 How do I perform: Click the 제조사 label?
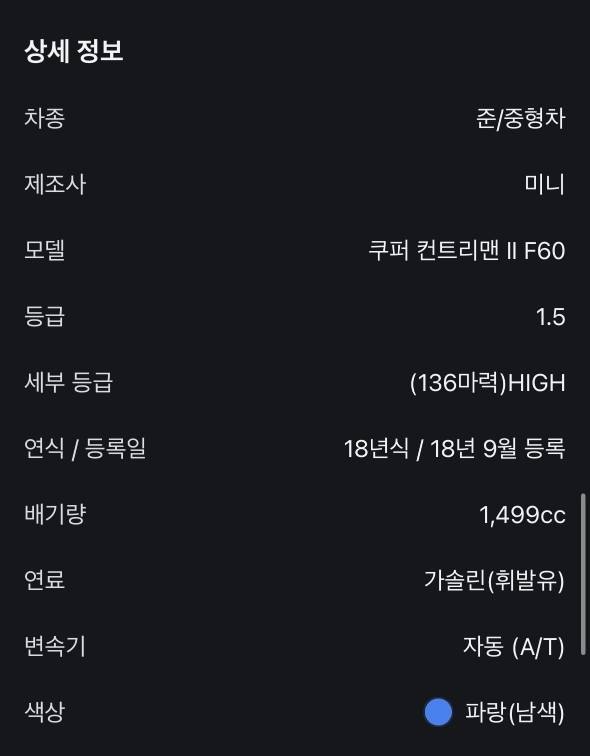coord(55,184)
